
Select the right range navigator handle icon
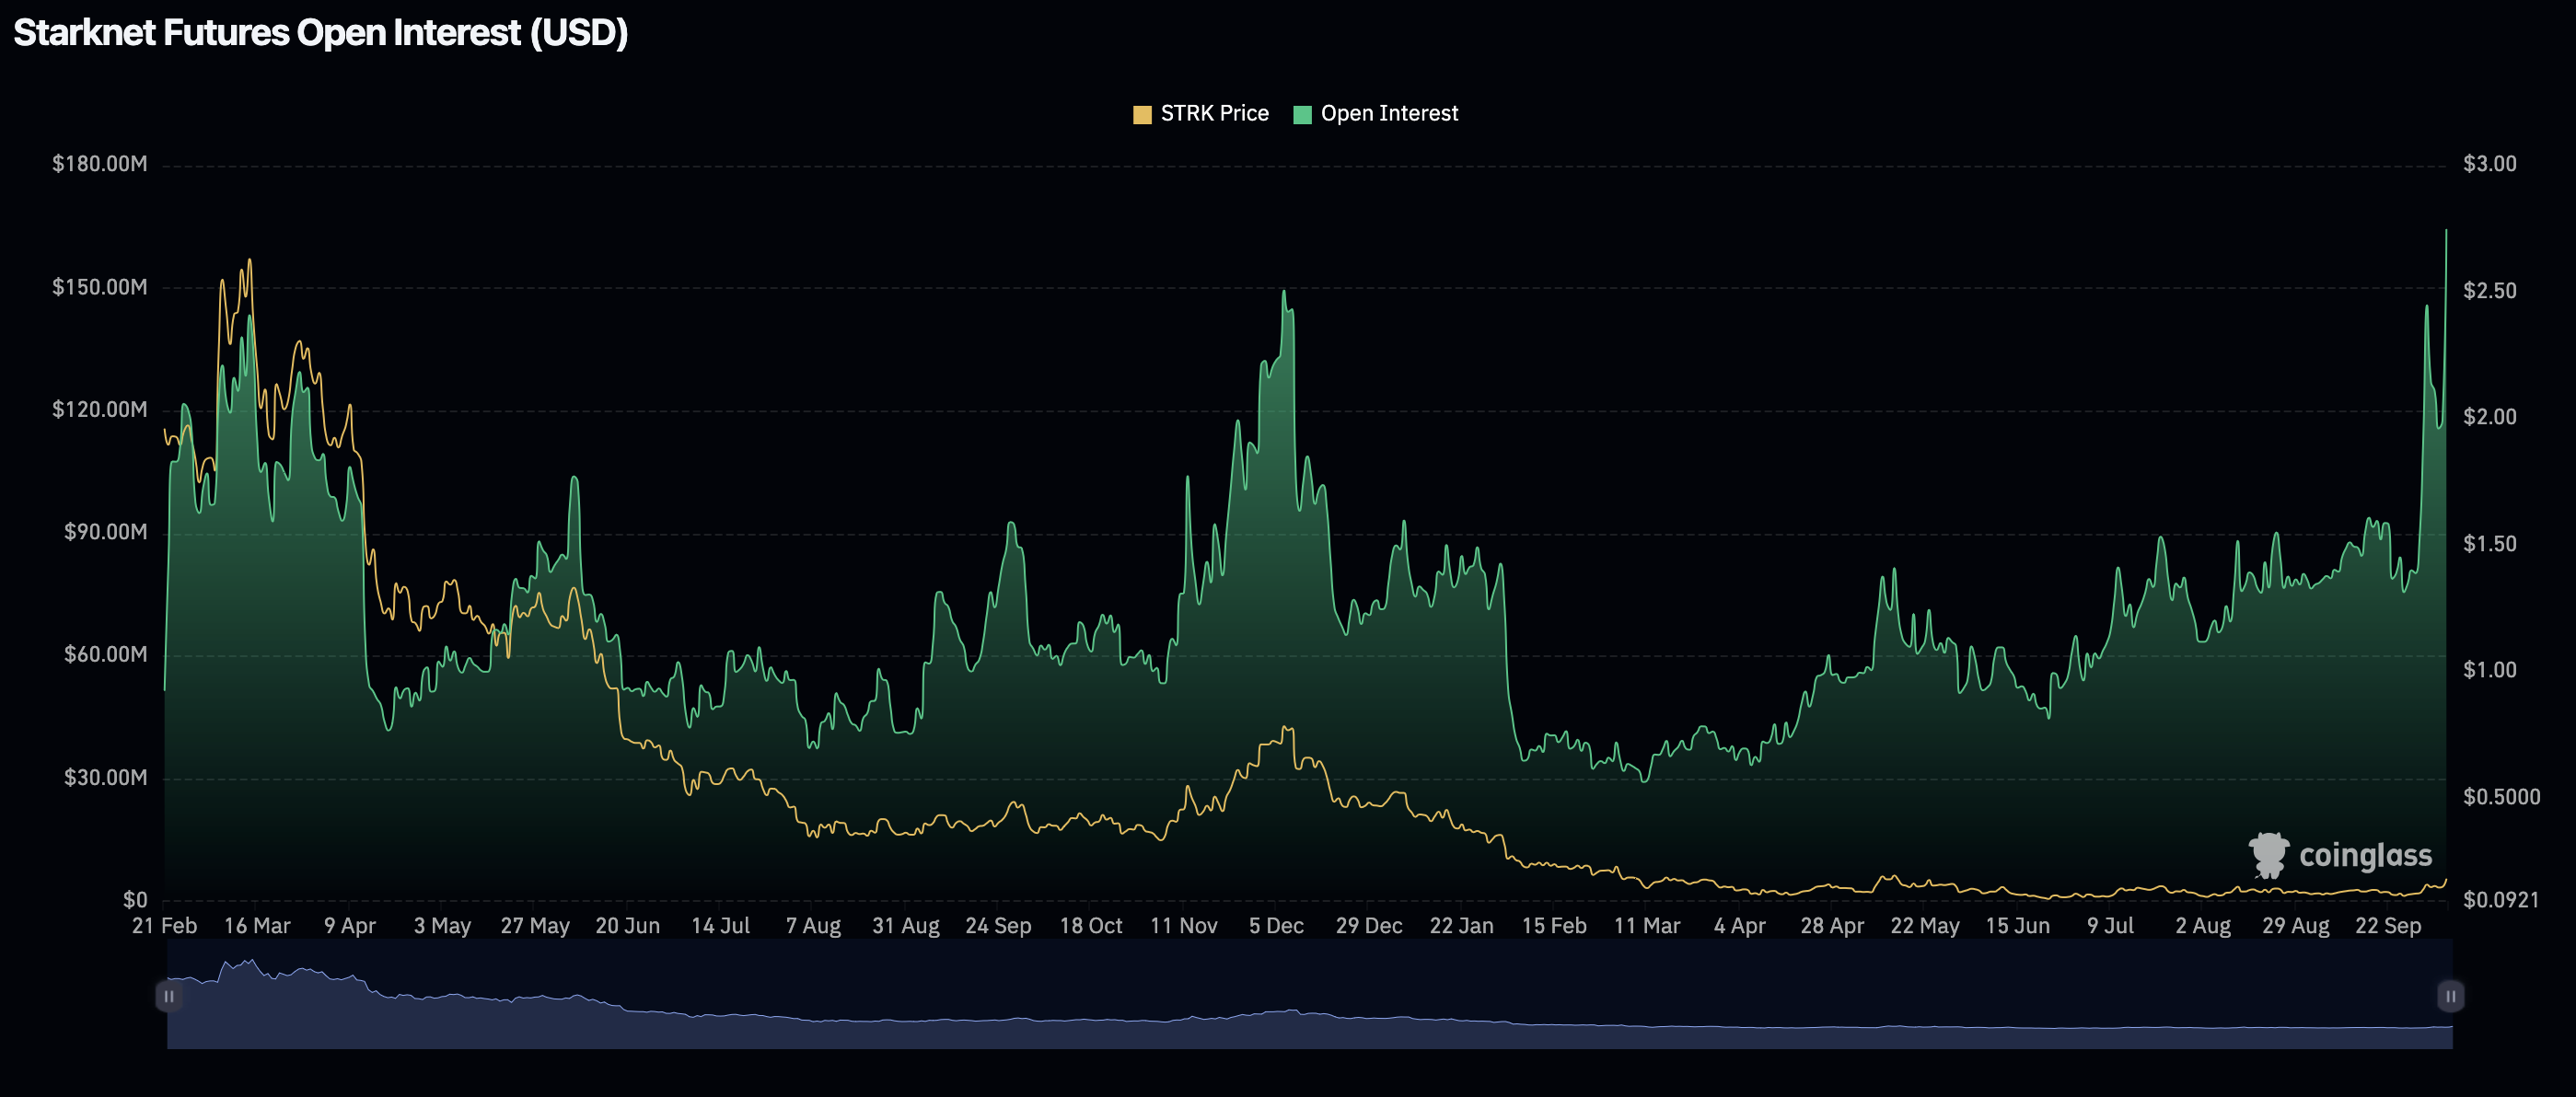coord(2451,996)
